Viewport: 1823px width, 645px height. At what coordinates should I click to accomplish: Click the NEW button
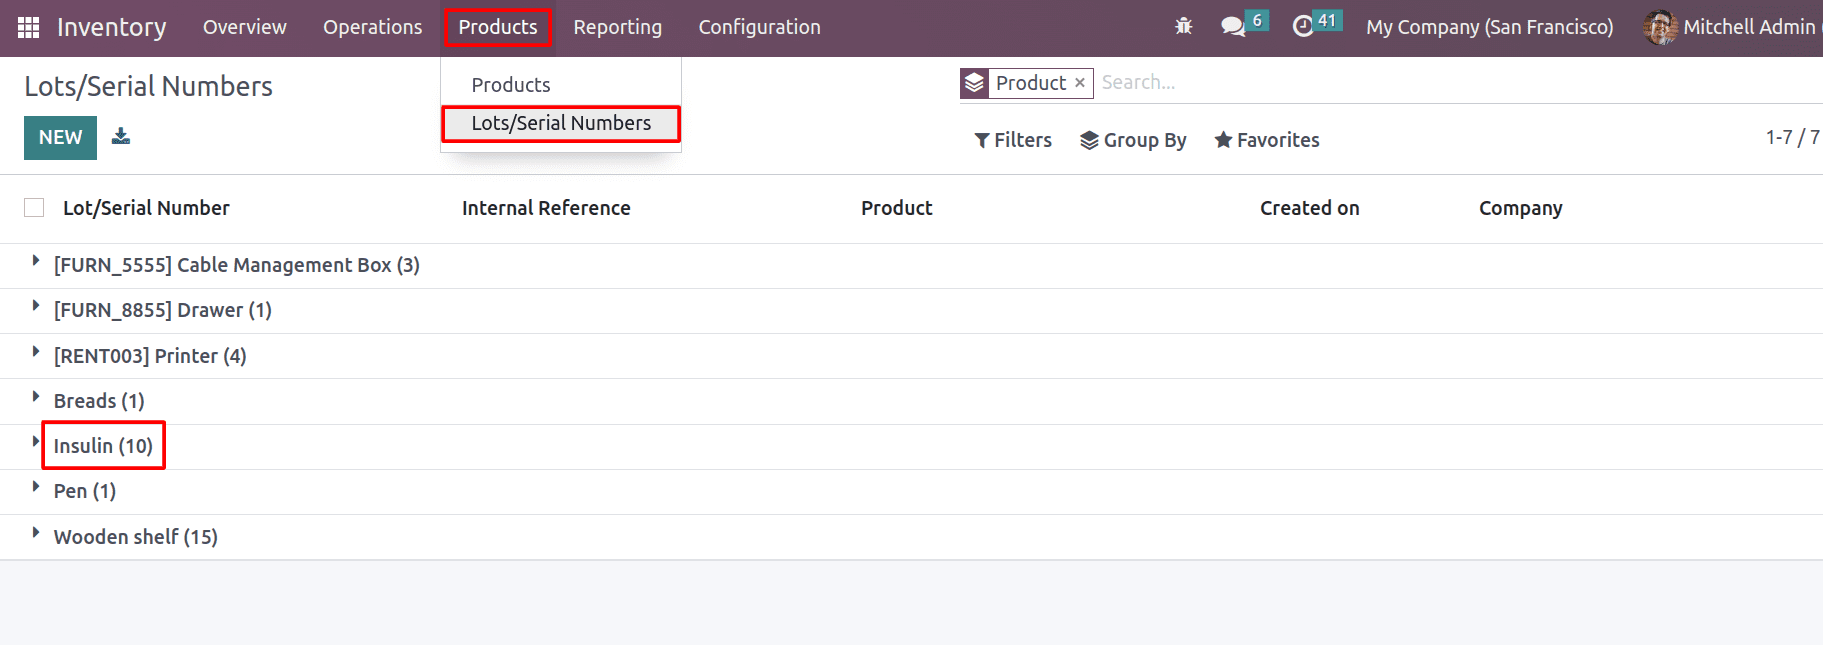pos(60,138)
